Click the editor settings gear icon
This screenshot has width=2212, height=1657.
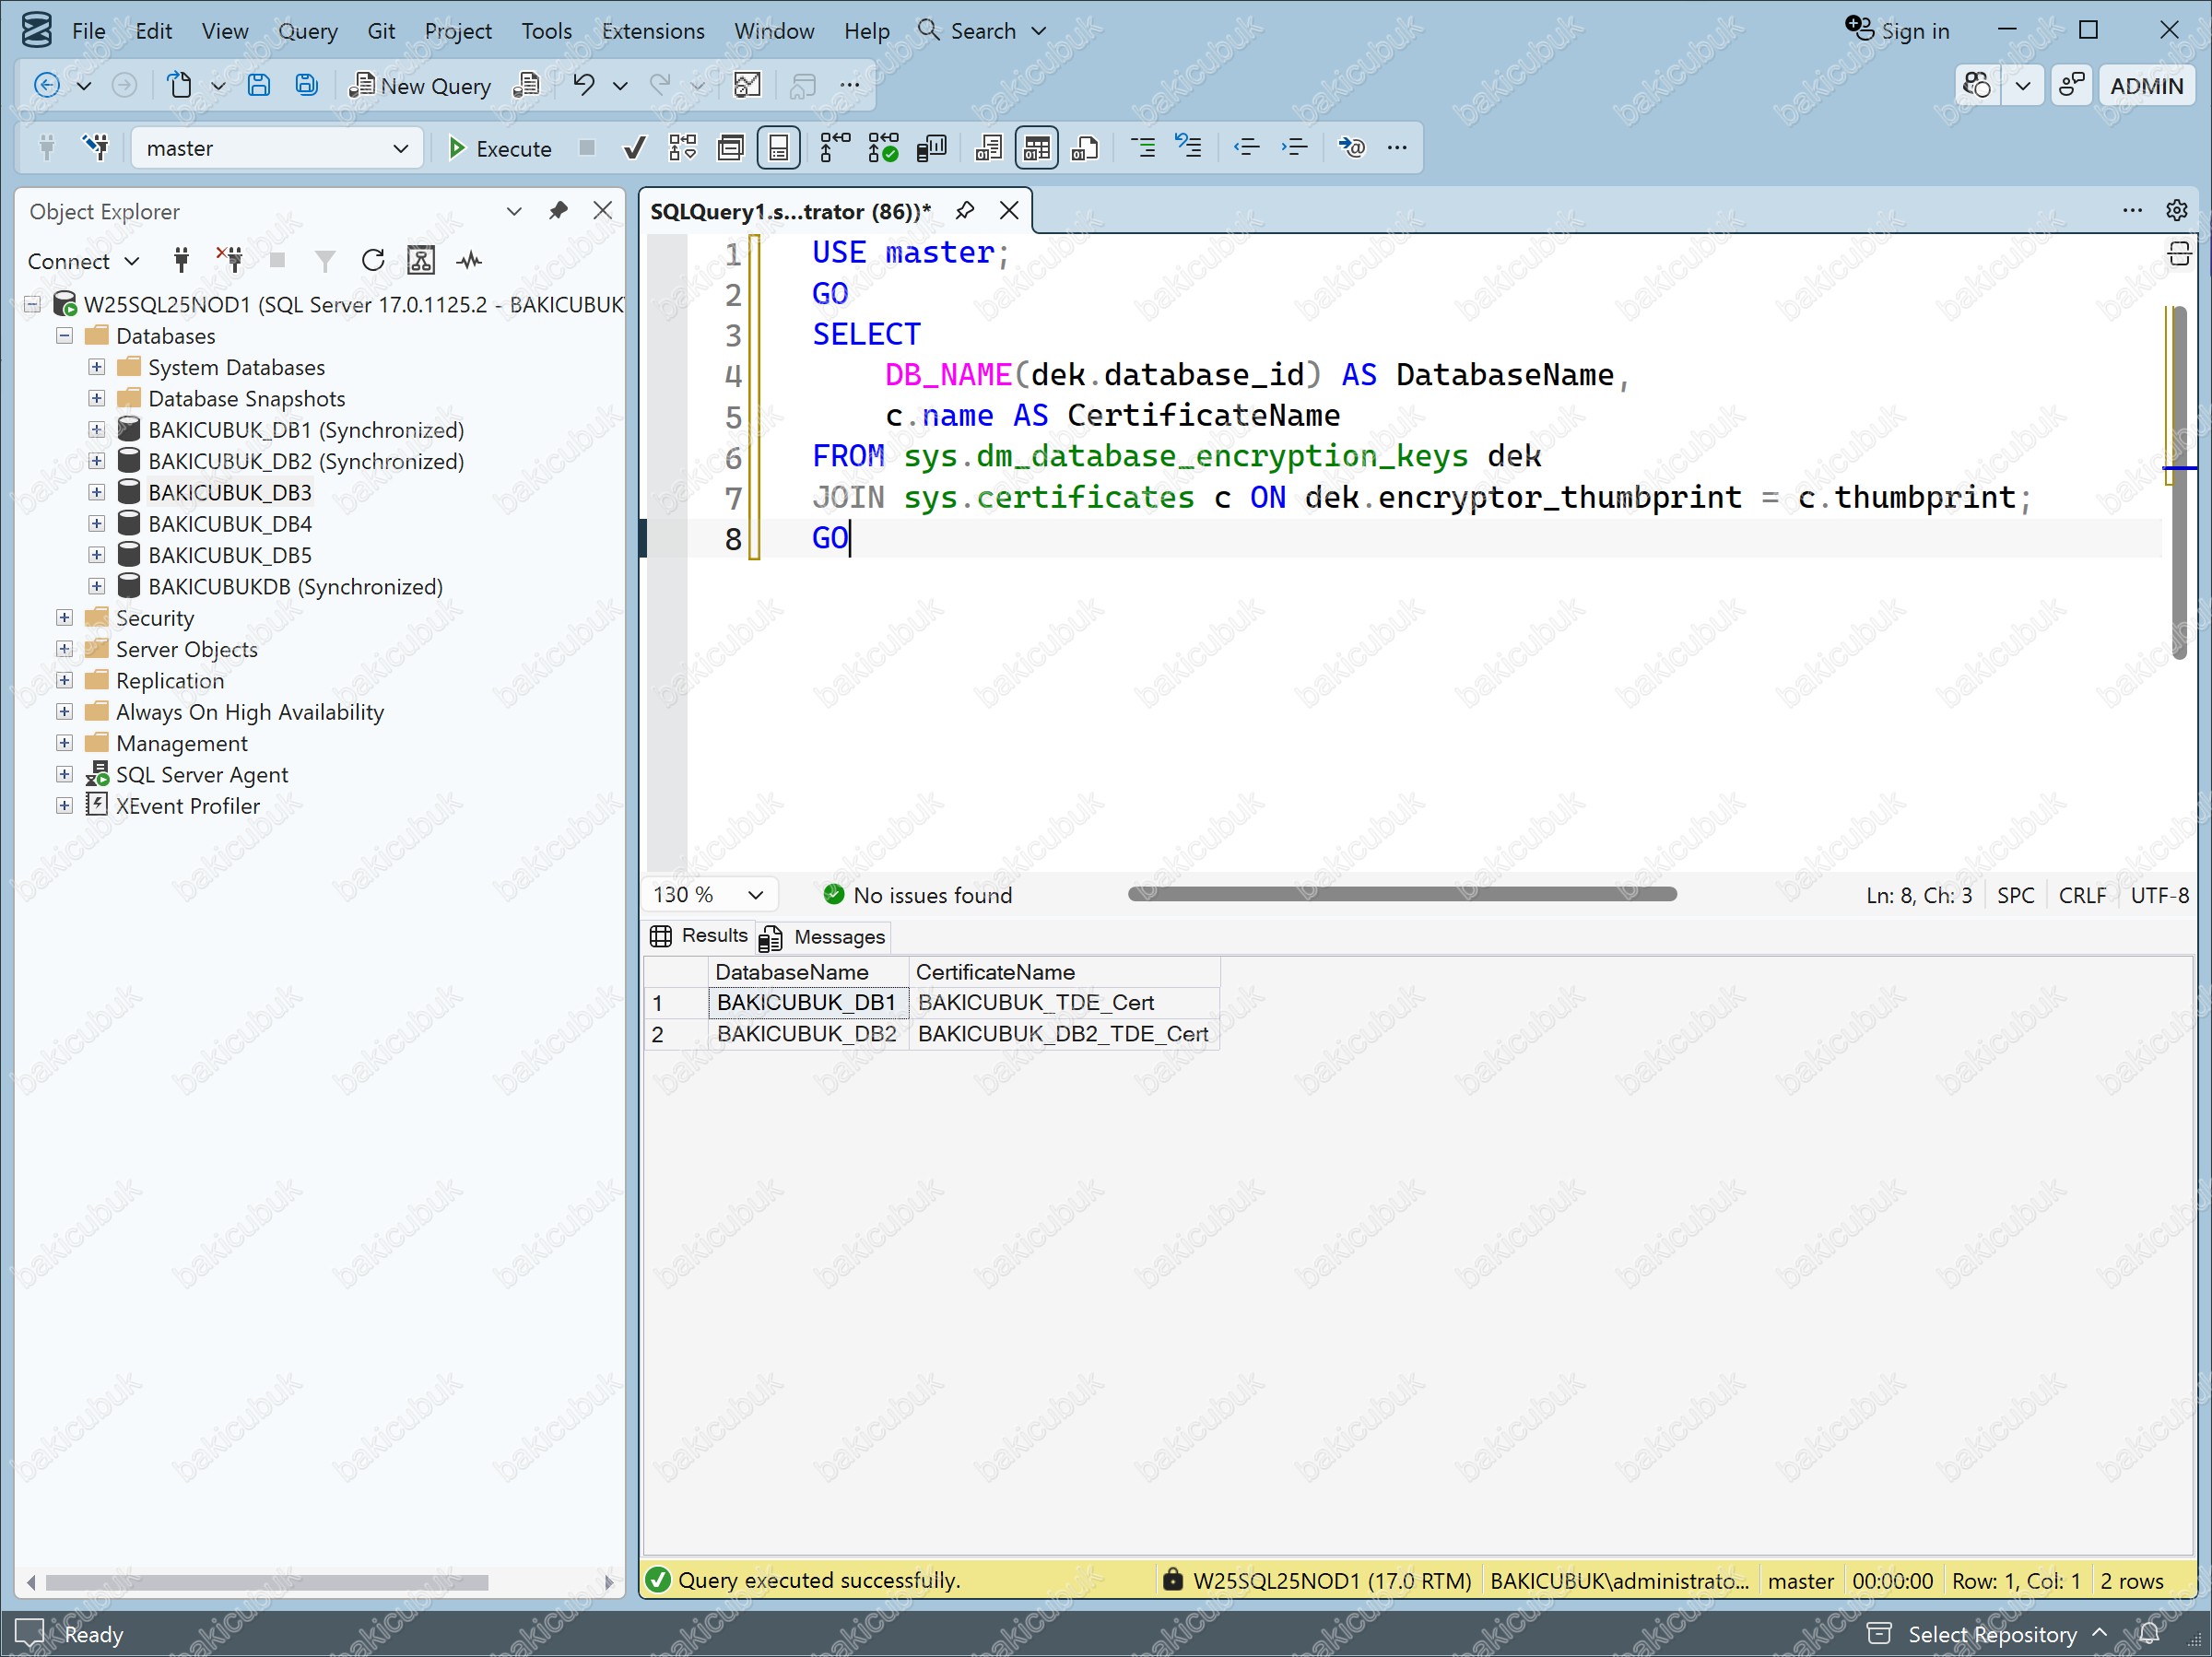coord(2177,211)
